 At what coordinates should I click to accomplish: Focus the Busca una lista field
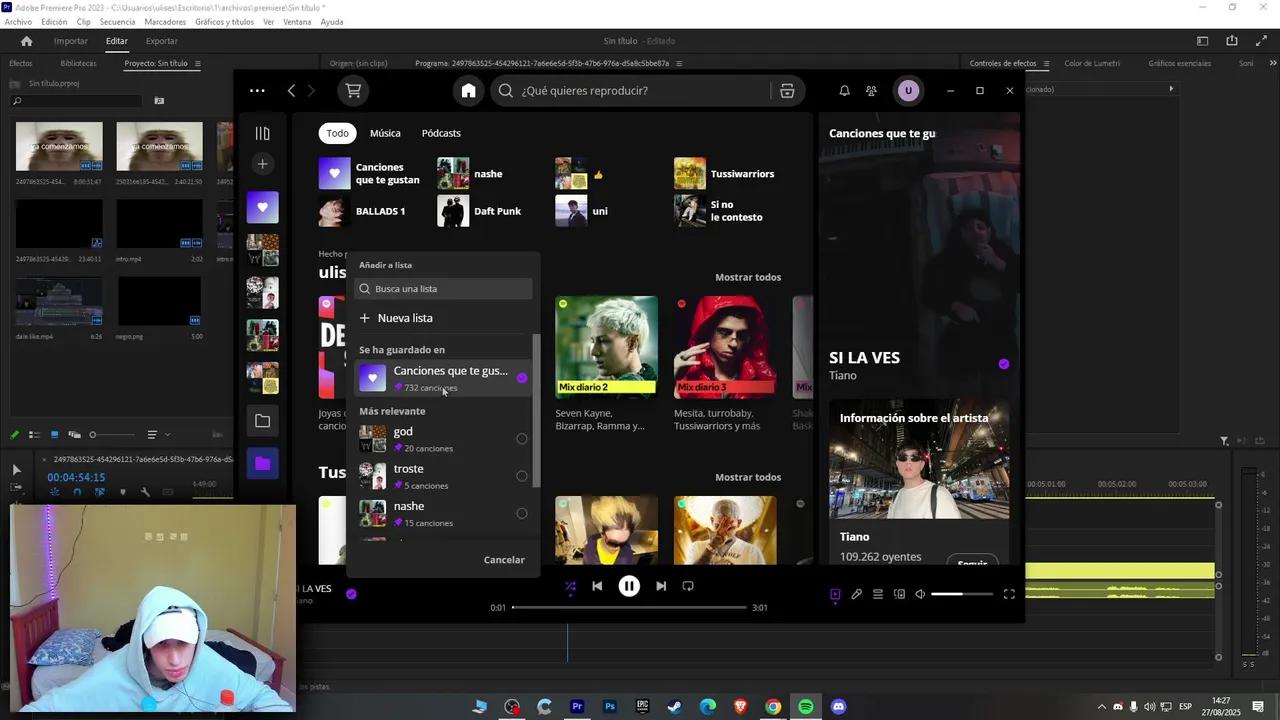coord(443,289)
